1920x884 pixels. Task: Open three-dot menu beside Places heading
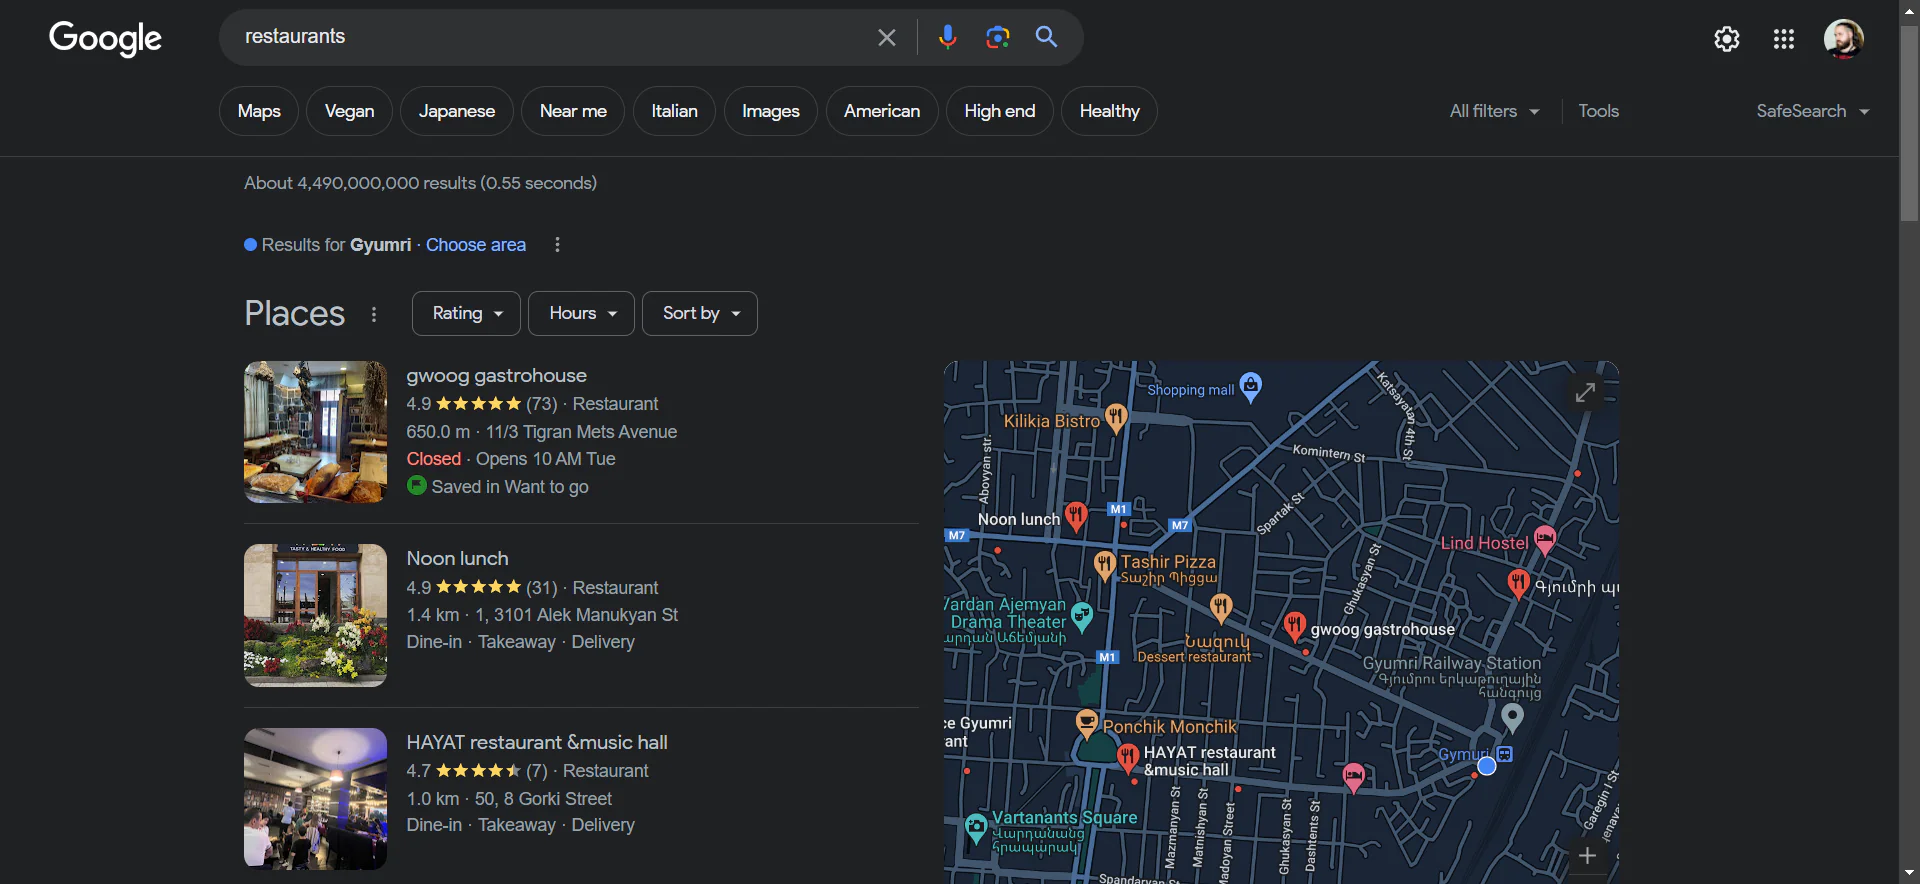(374, 314)
